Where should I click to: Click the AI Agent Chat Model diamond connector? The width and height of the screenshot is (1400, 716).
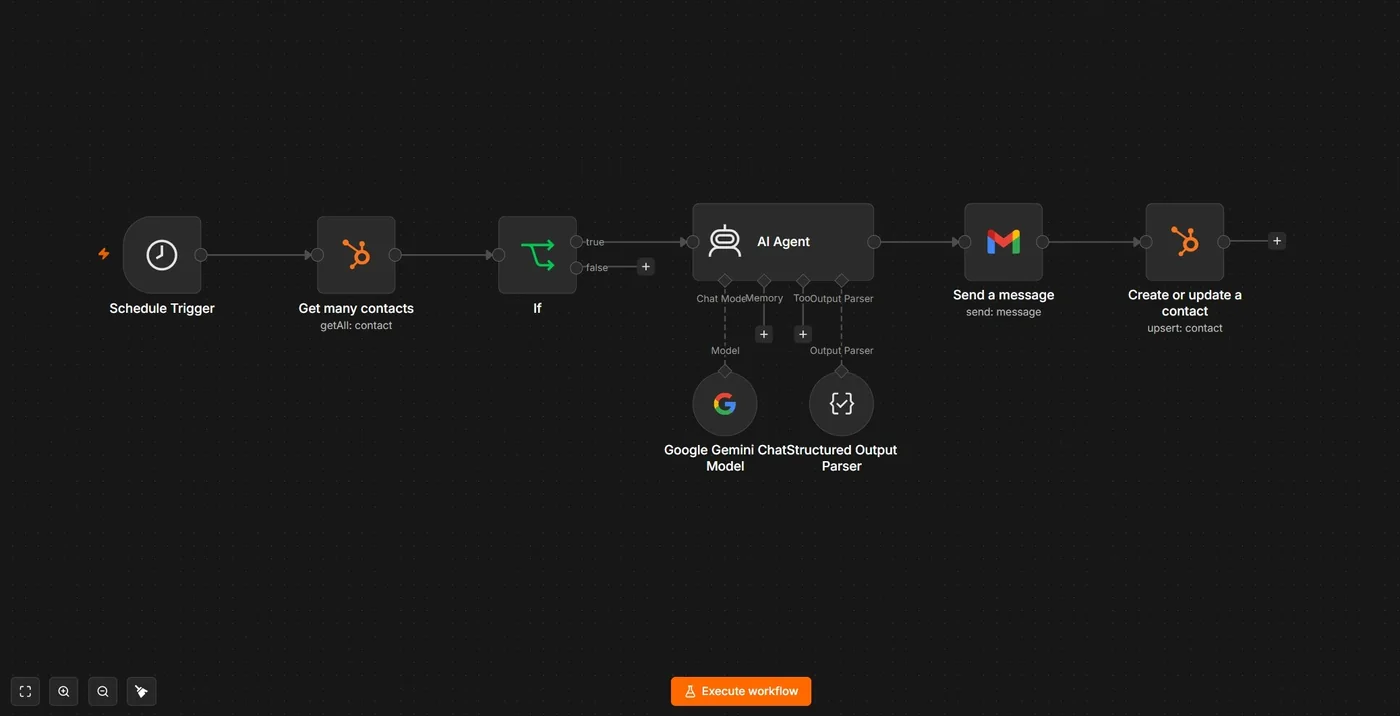[x=725, y=281]
